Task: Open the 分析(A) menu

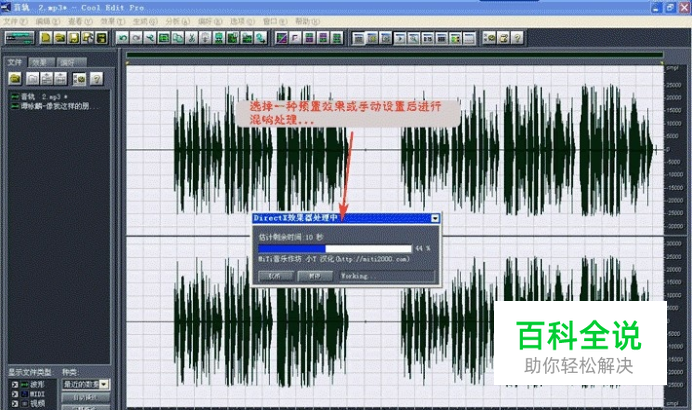Action: (177, 21)
